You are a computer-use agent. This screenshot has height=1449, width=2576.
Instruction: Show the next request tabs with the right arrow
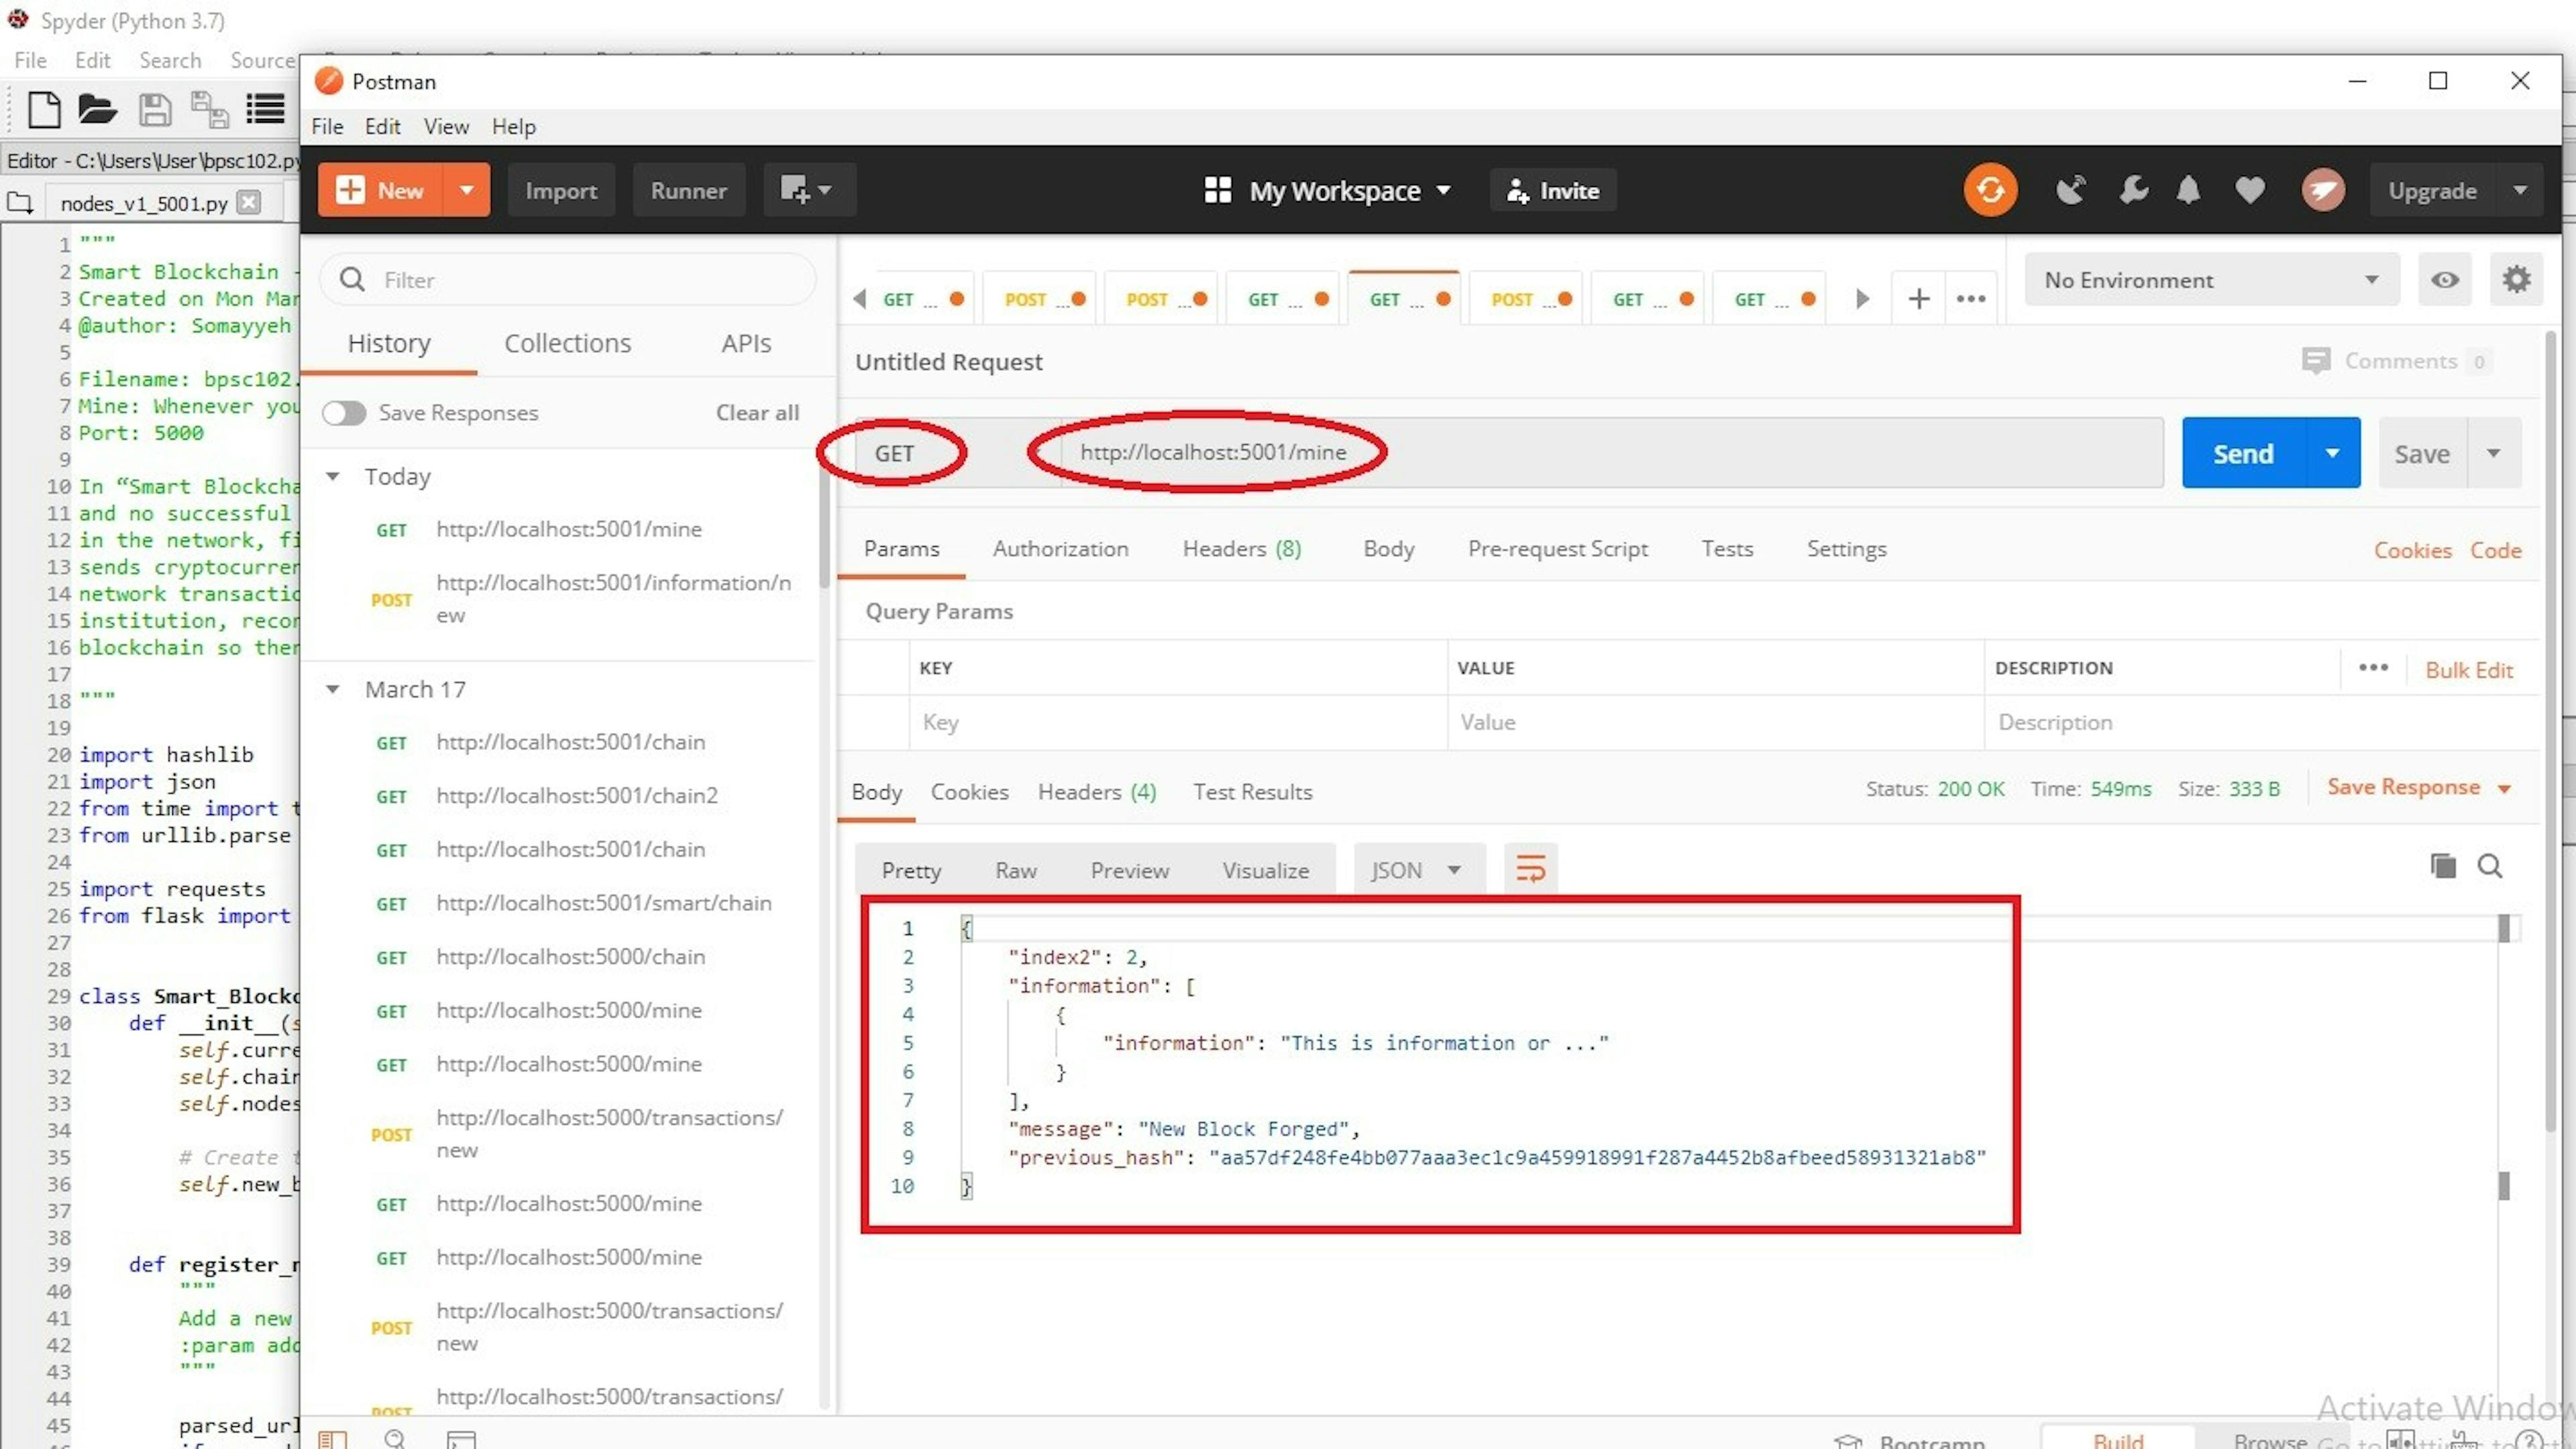[1862, 298]
